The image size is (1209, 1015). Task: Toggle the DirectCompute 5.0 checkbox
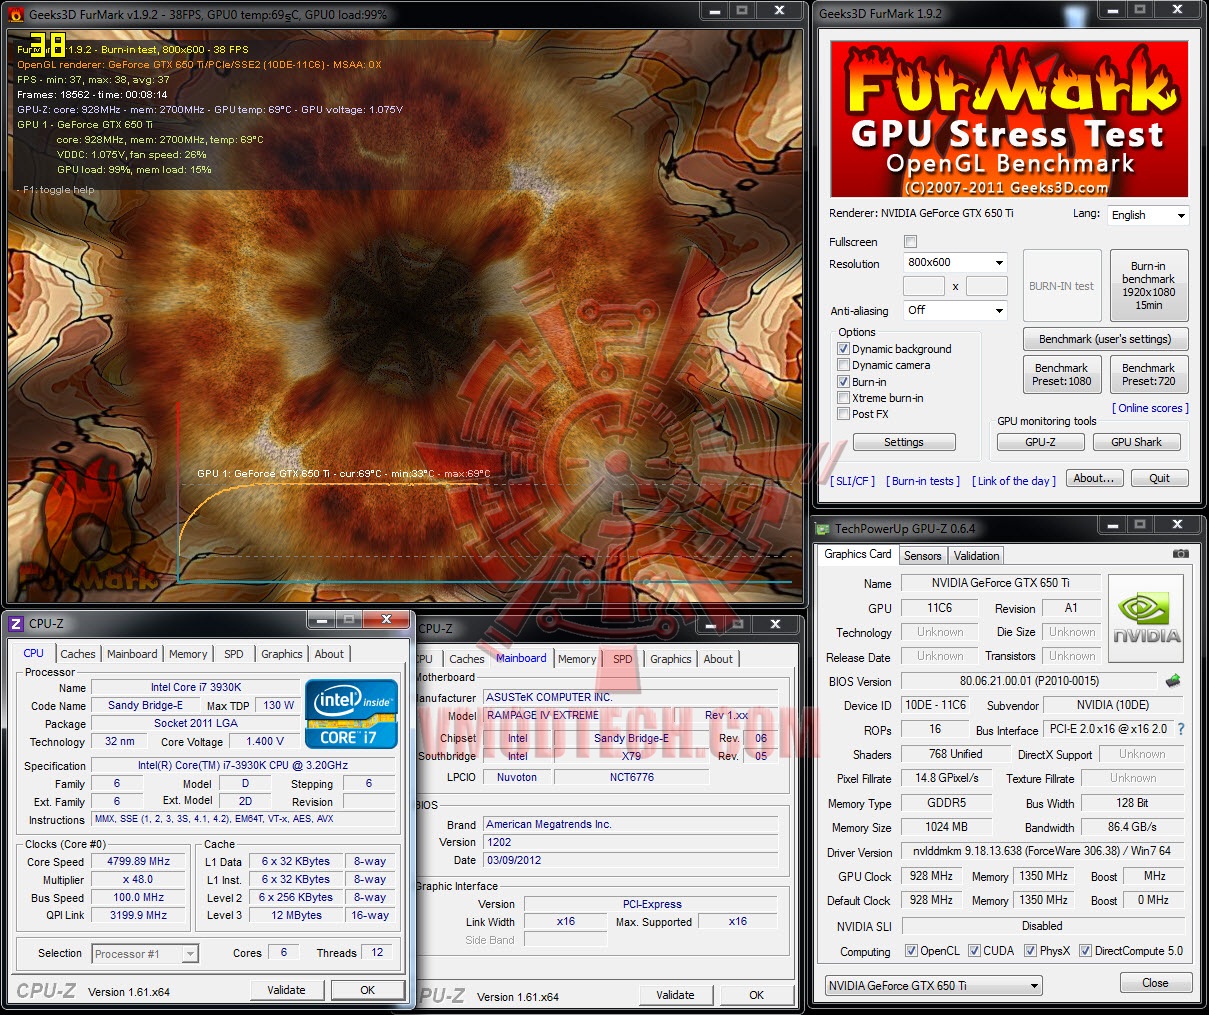coord(1085,951)
